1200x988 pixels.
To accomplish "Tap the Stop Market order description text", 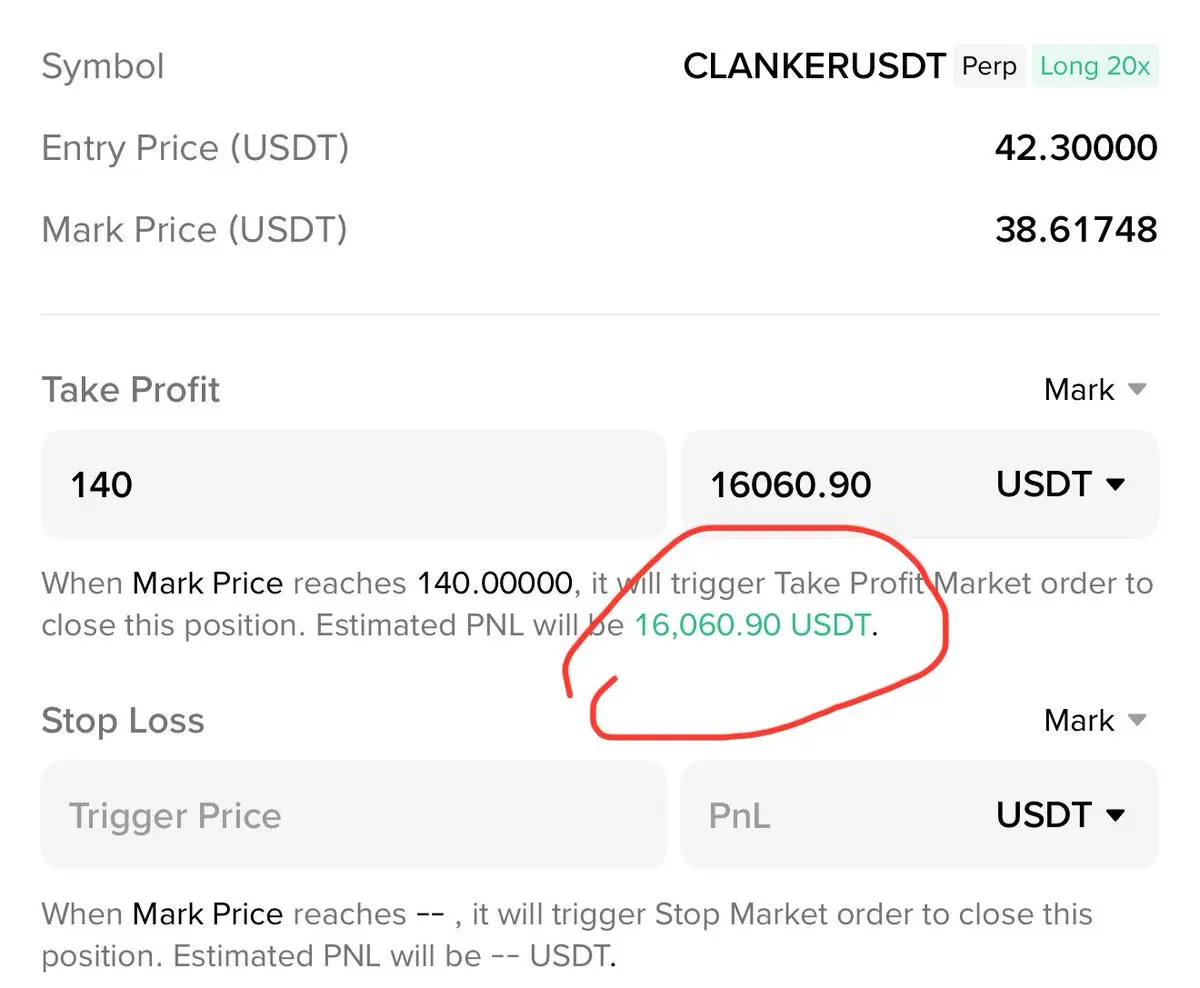I will (566, 935).
